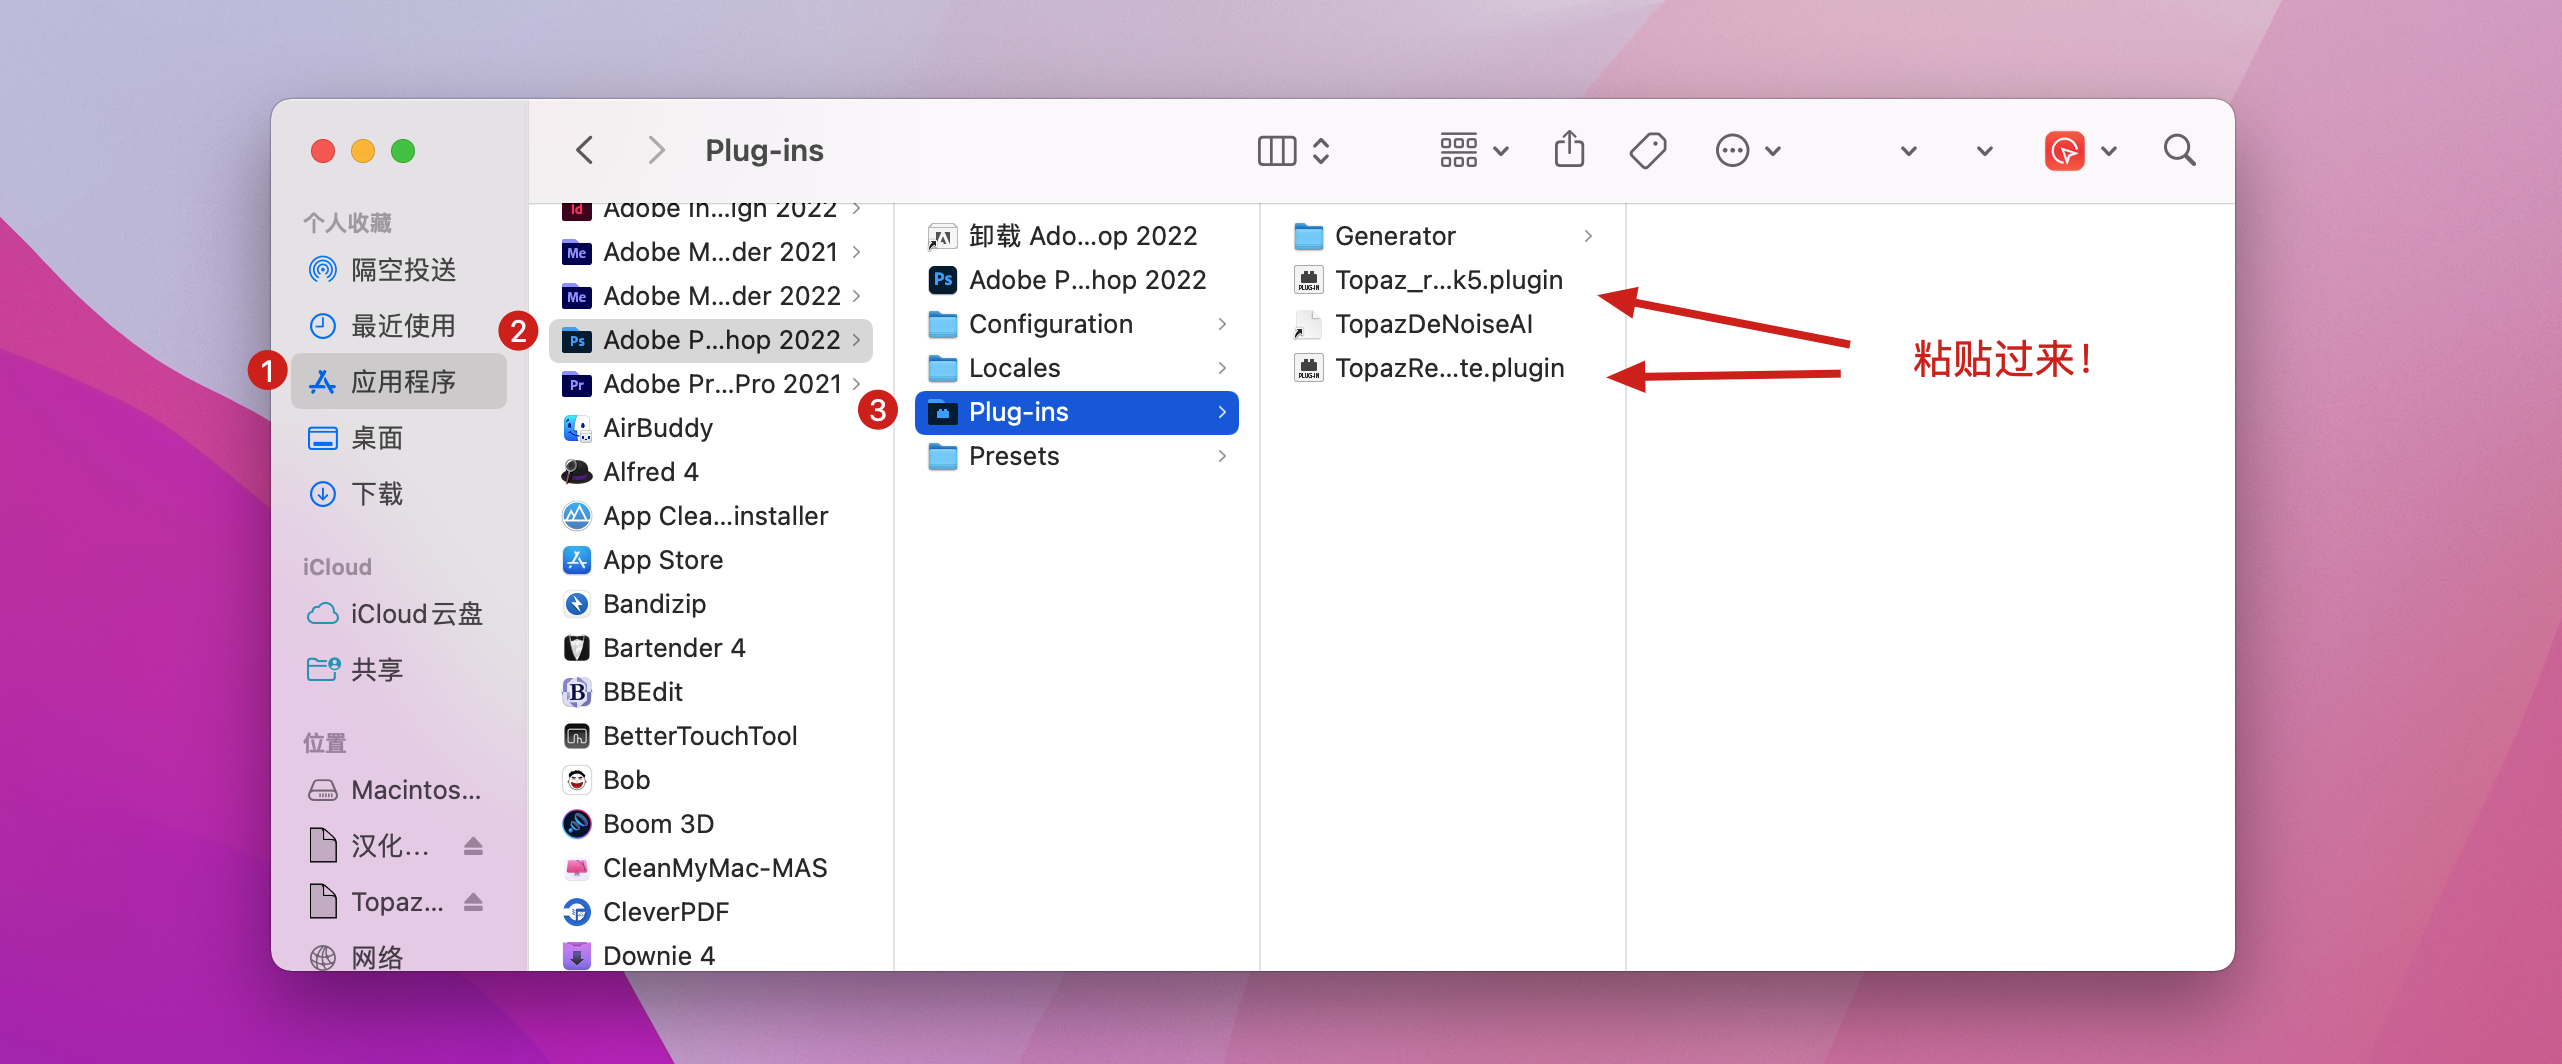Image resolution: width=2562 pixels, height=1064 pixels.
Task: Open iCloud云盘 in the sidebar
Action: (415, 614)
